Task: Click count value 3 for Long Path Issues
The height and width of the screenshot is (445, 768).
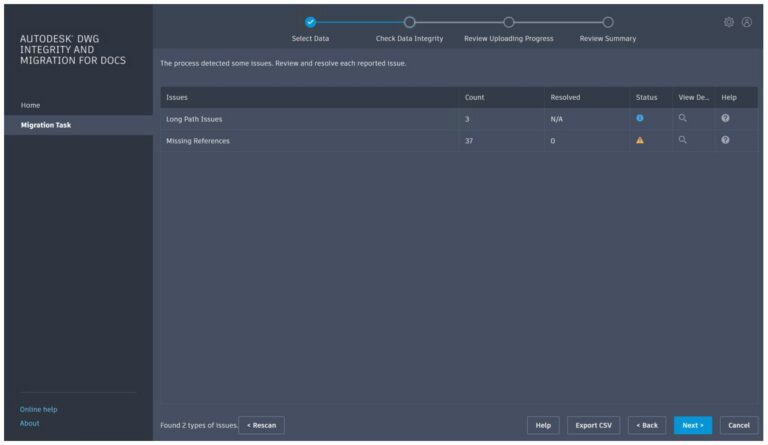Action: click(467, 119)
